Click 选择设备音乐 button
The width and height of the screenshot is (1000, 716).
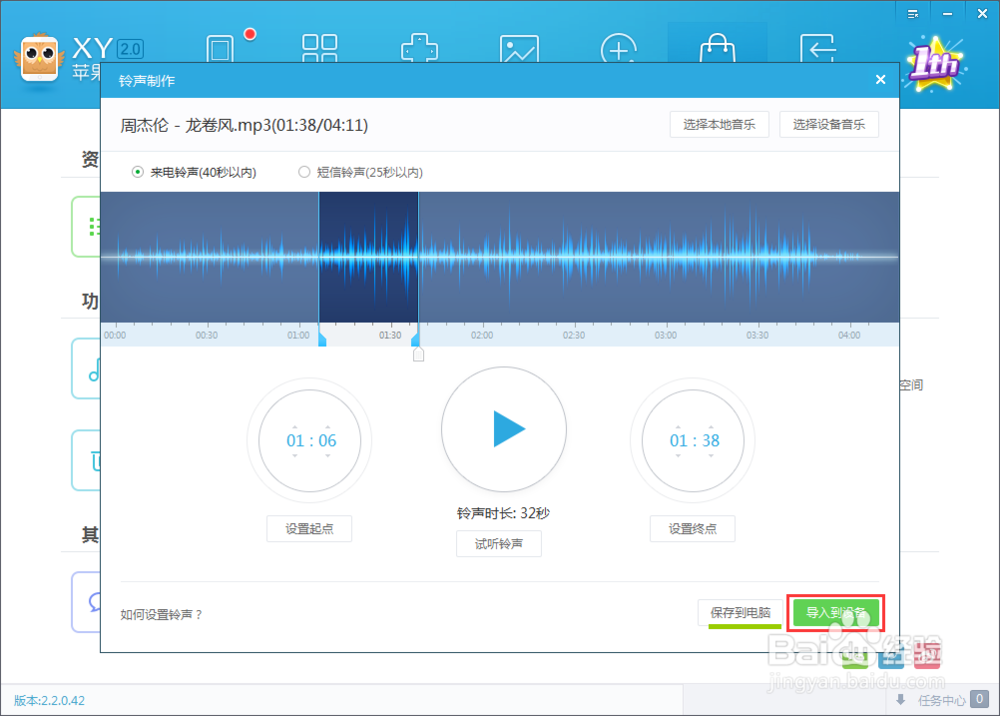coord(829,124)
